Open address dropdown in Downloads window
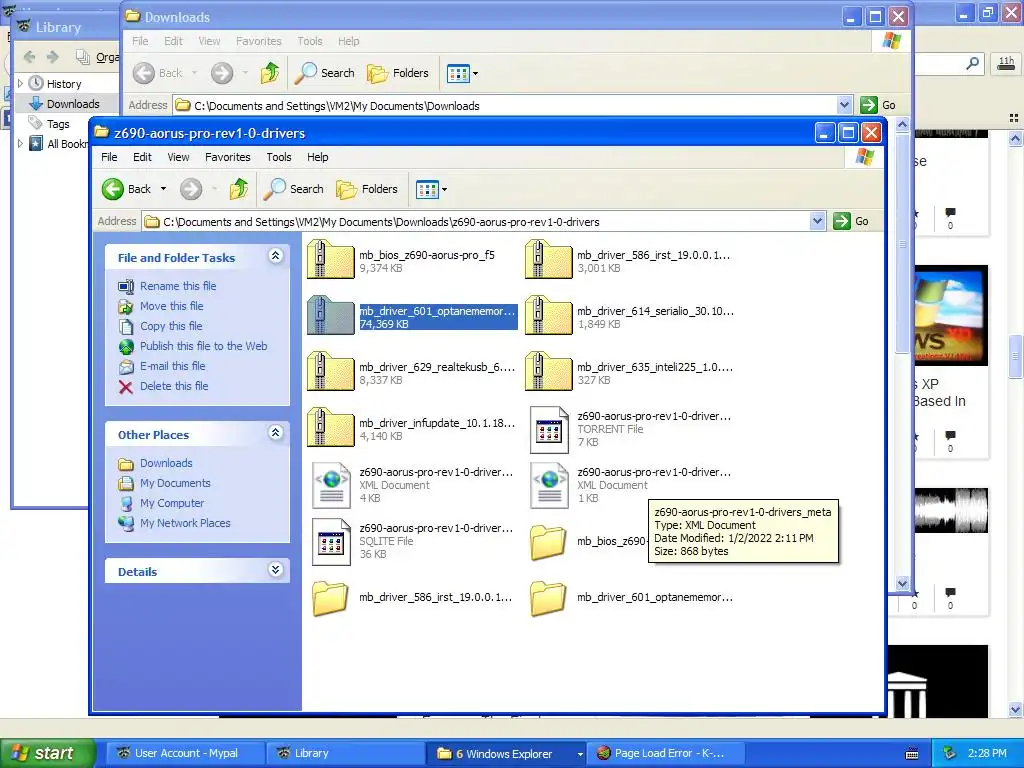This screenshot has width=1024, height=768. coord(844,105)
